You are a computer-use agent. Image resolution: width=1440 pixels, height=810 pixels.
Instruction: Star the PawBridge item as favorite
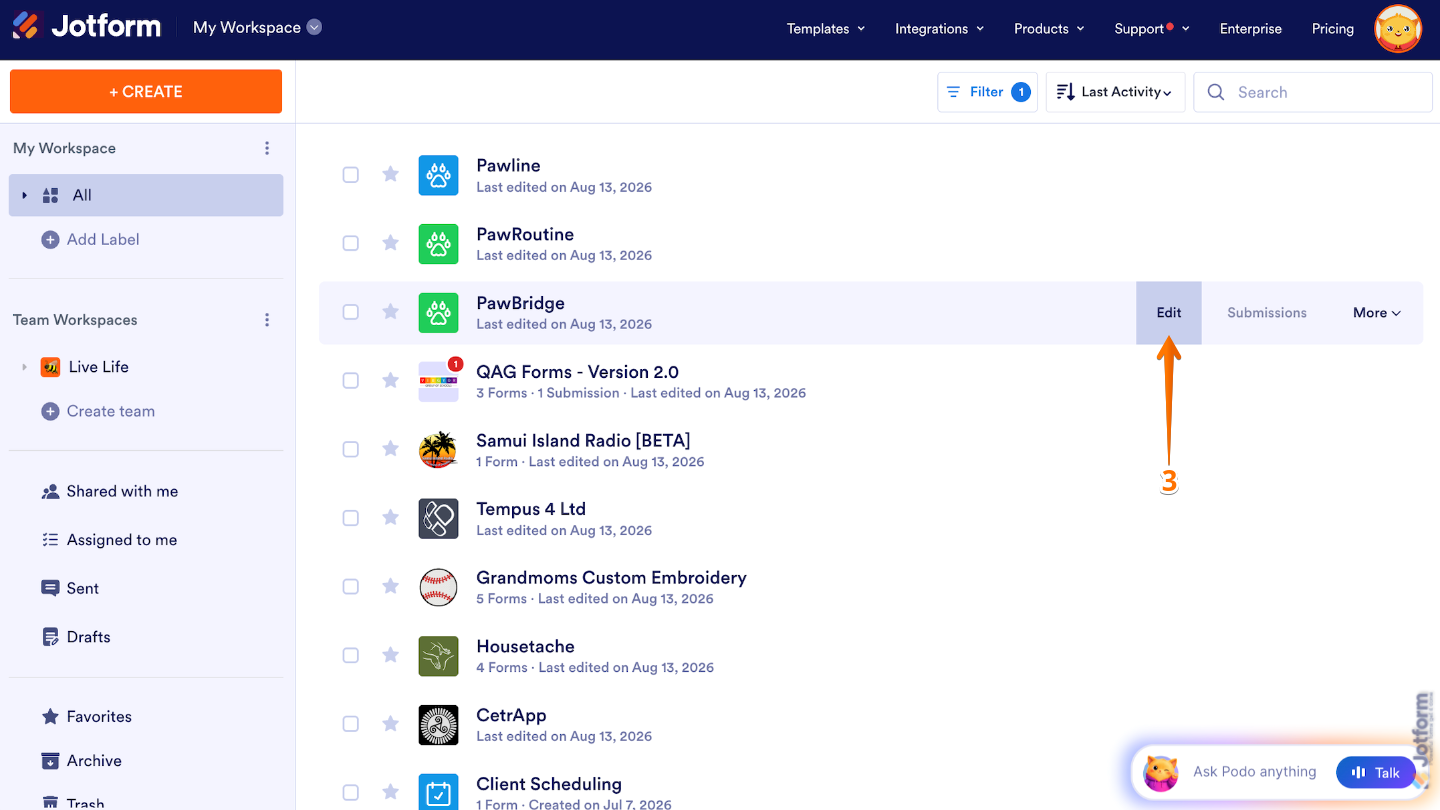[391, 312]
